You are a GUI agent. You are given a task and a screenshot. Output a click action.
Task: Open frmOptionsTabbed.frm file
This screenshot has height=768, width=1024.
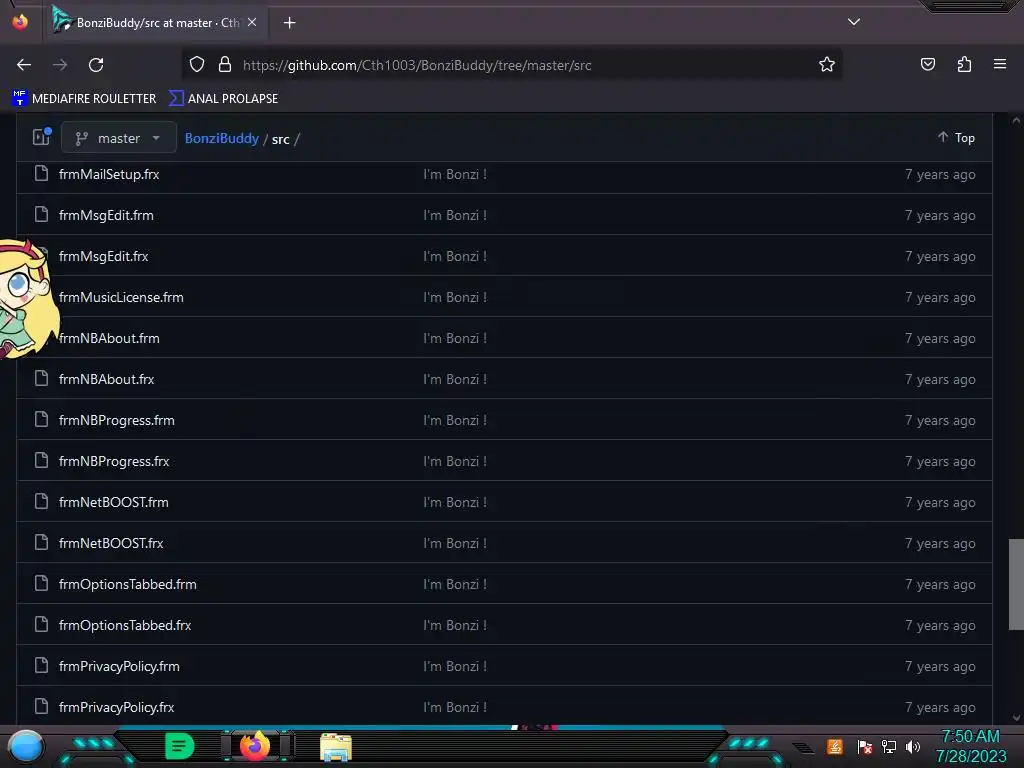click(128, 584)
